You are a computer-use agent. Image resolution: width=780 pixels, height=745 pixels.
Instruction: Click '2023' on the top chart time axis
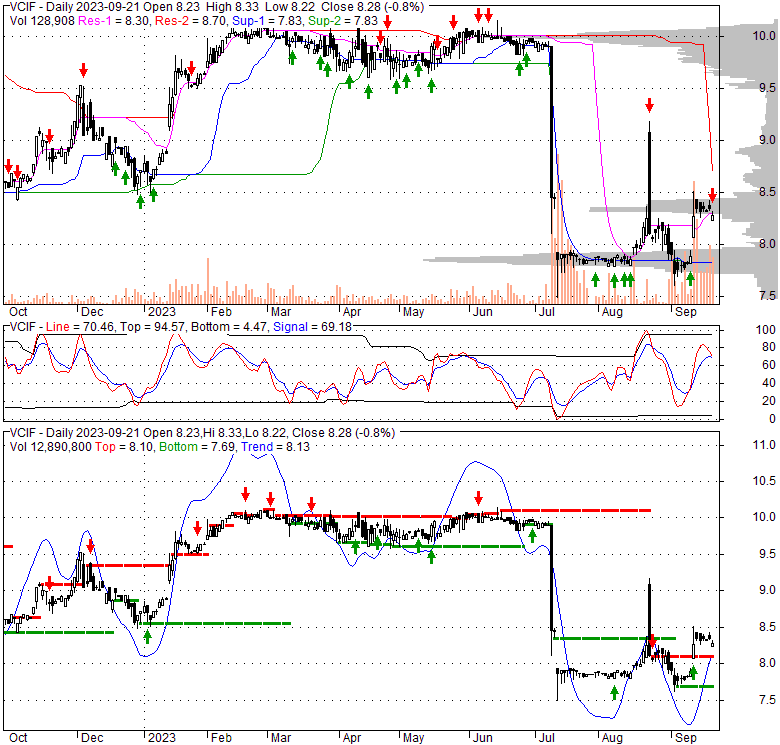(x=162, y=312)
